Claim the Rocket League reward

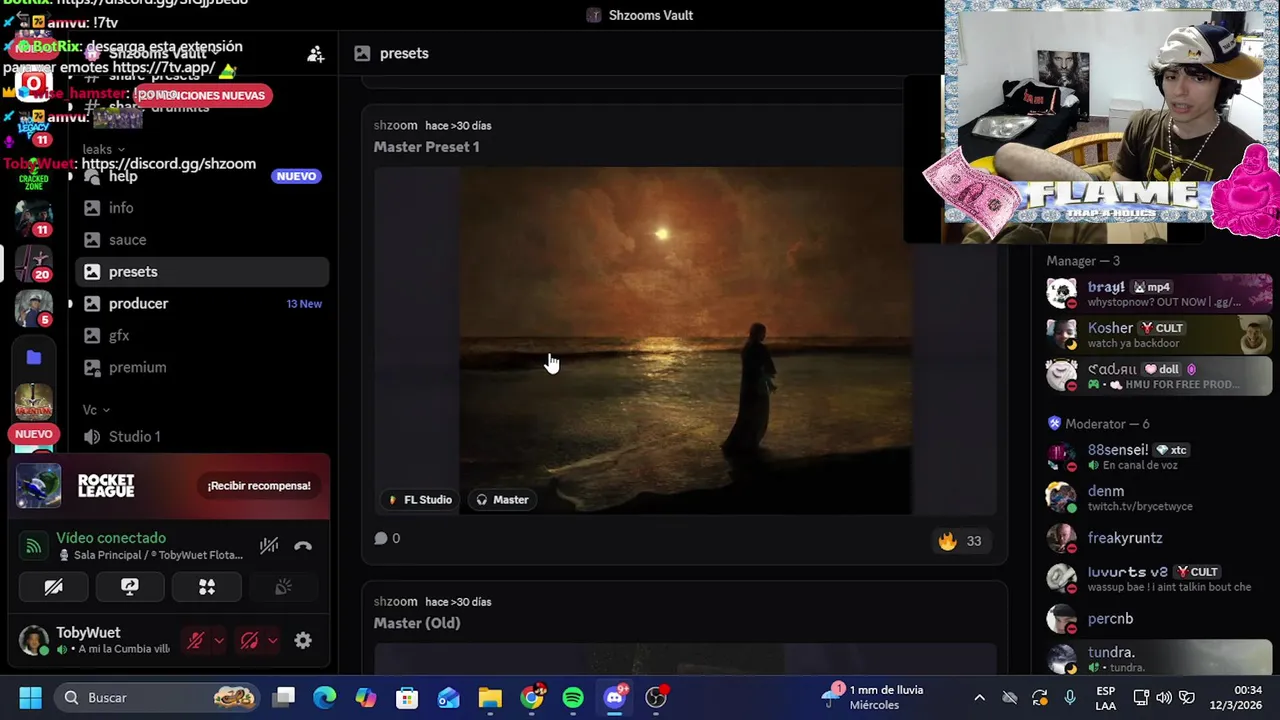pyautogui.click(x=259, y=486)
